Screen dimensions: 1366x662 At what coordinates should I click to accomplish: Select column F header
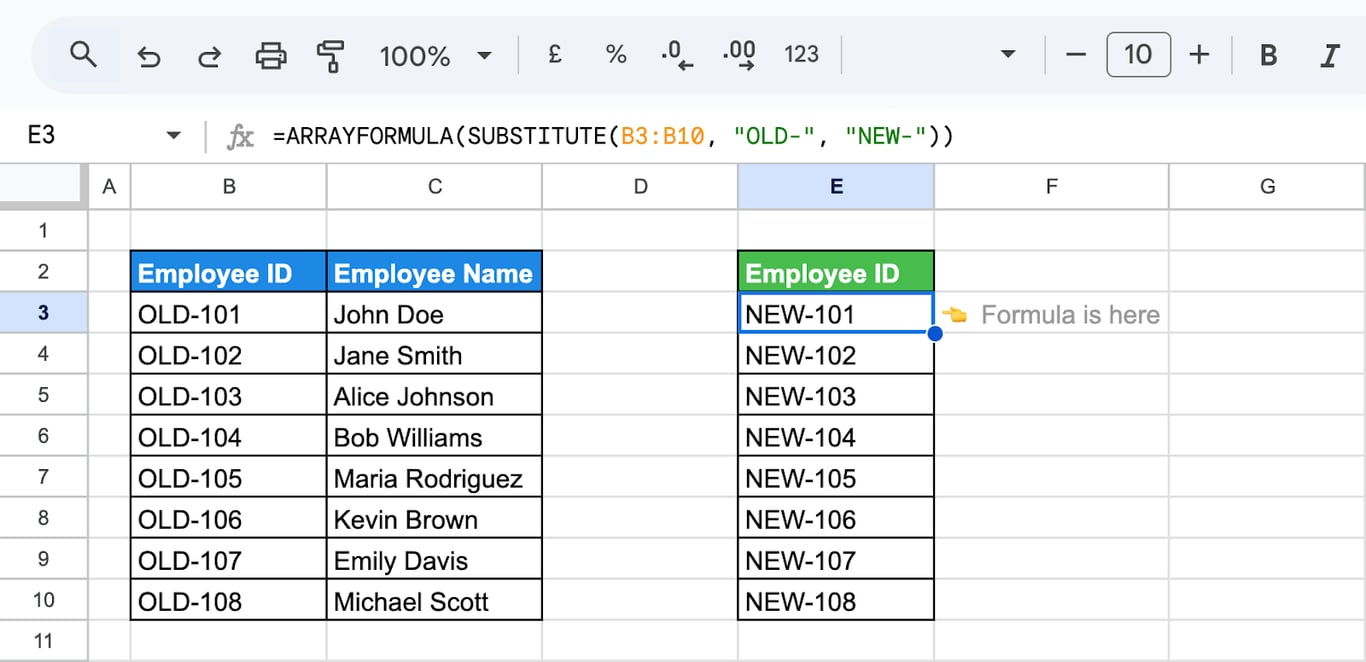click(1051, 187)
